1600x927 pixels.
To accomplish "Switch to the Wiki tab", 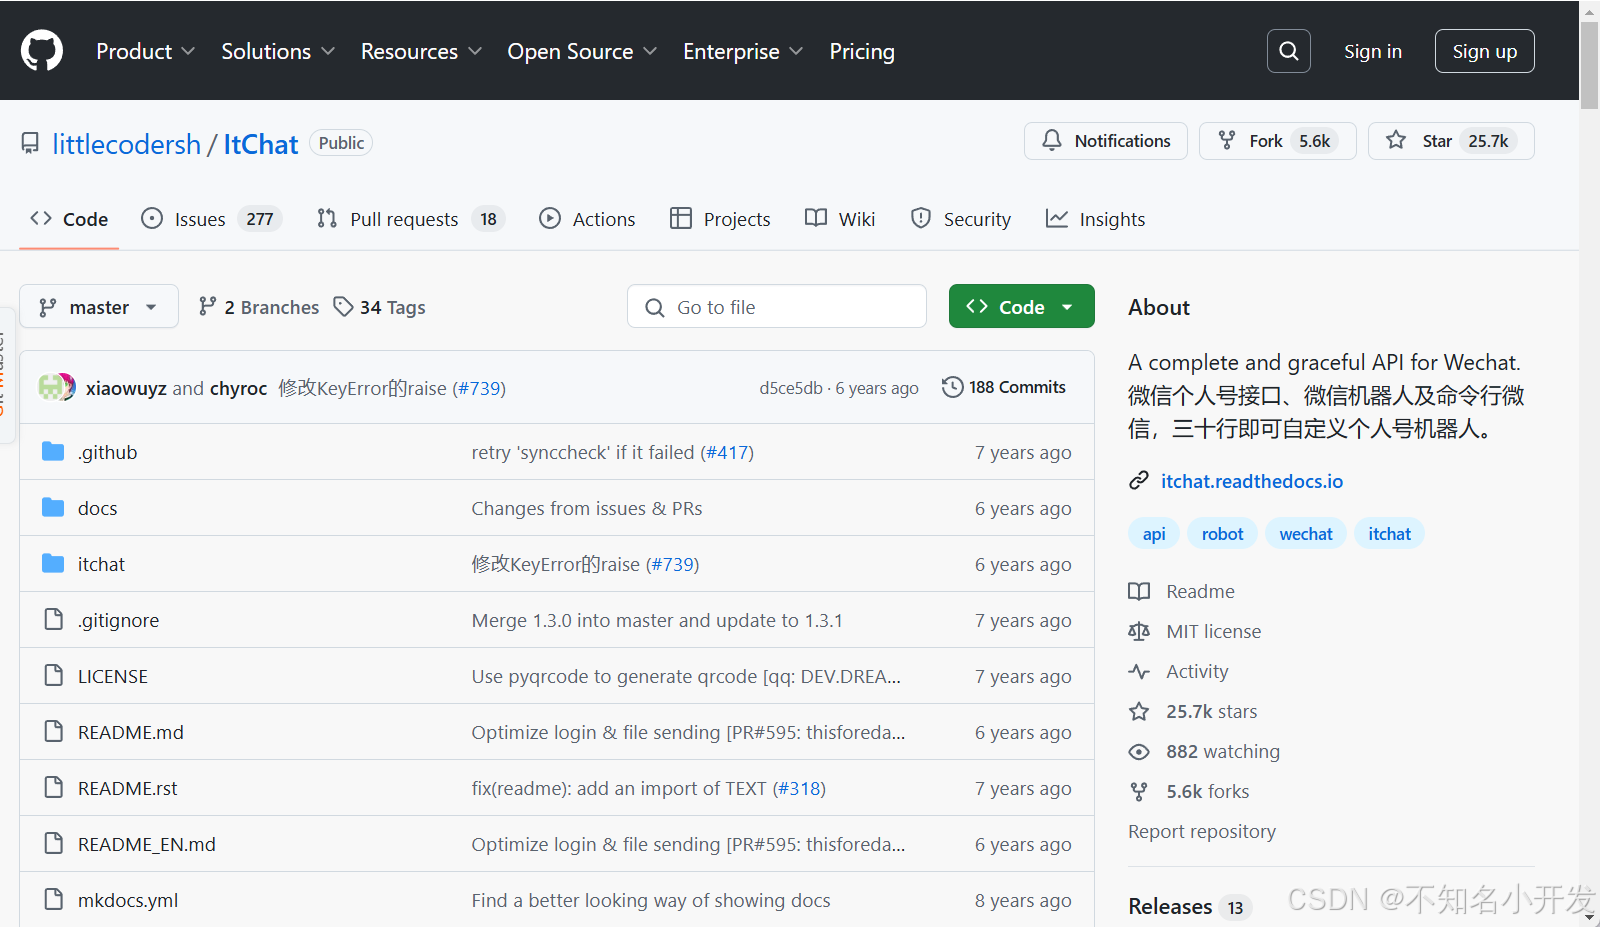I will coord(840,219).
